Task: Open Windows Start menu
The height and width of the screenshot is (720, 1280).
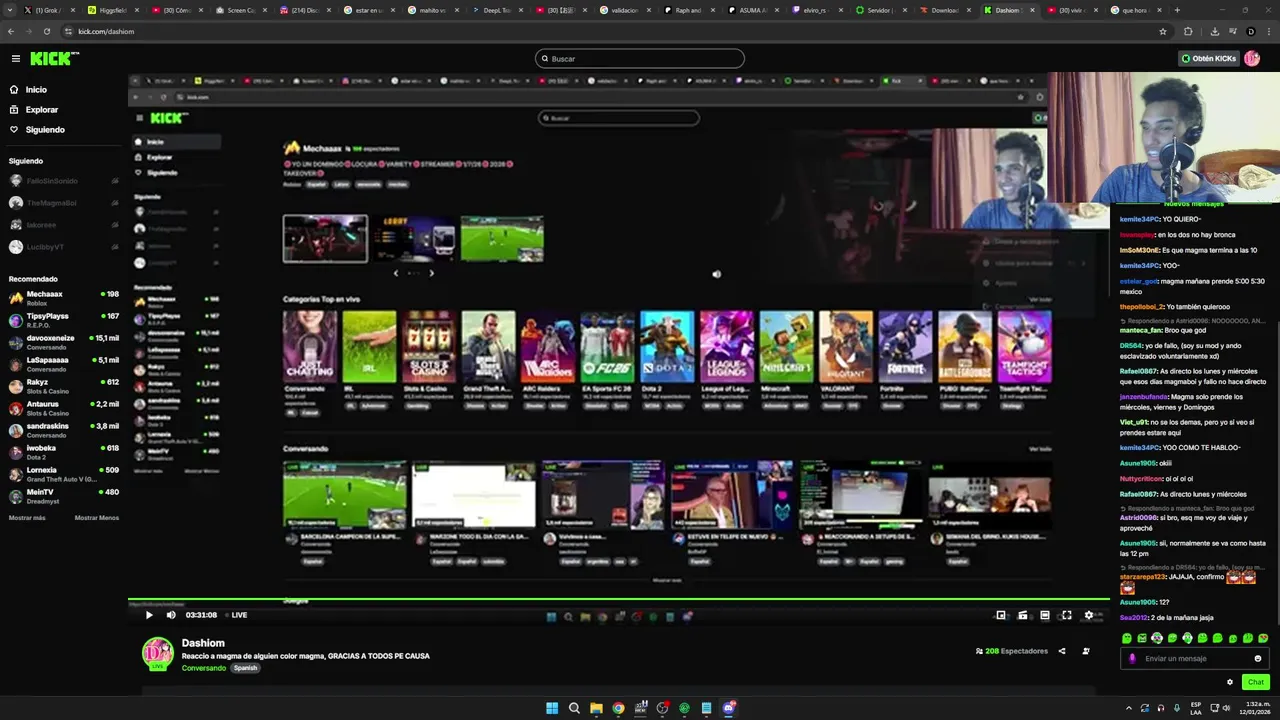Action: pyautogui.click(x=552, y=708)
